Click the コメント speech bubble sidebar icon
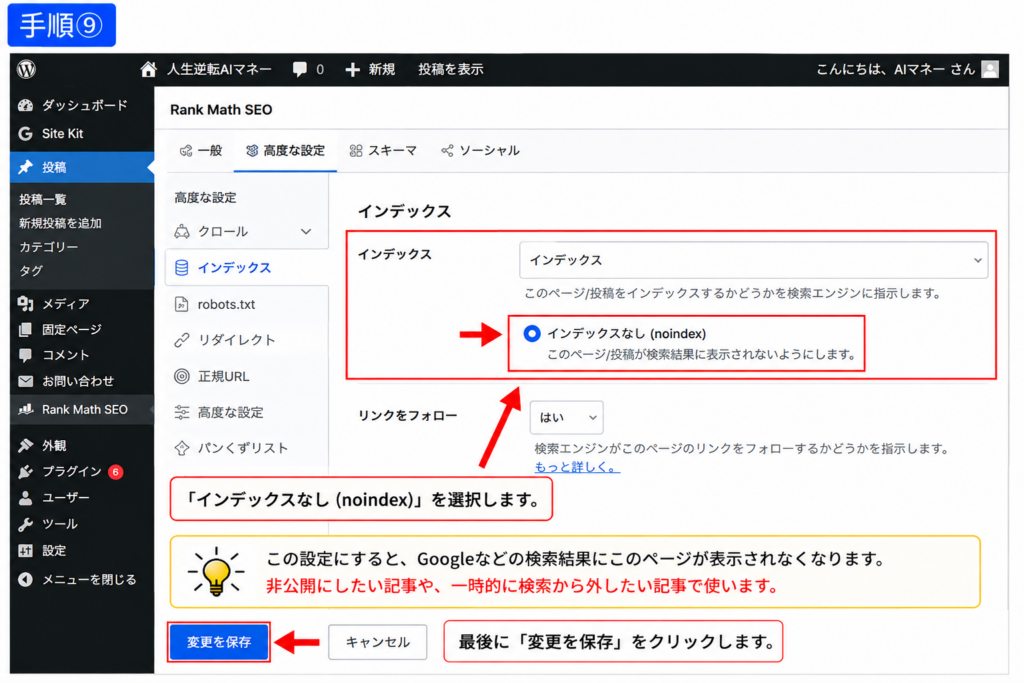1024x683 pixels. [25, 355]
